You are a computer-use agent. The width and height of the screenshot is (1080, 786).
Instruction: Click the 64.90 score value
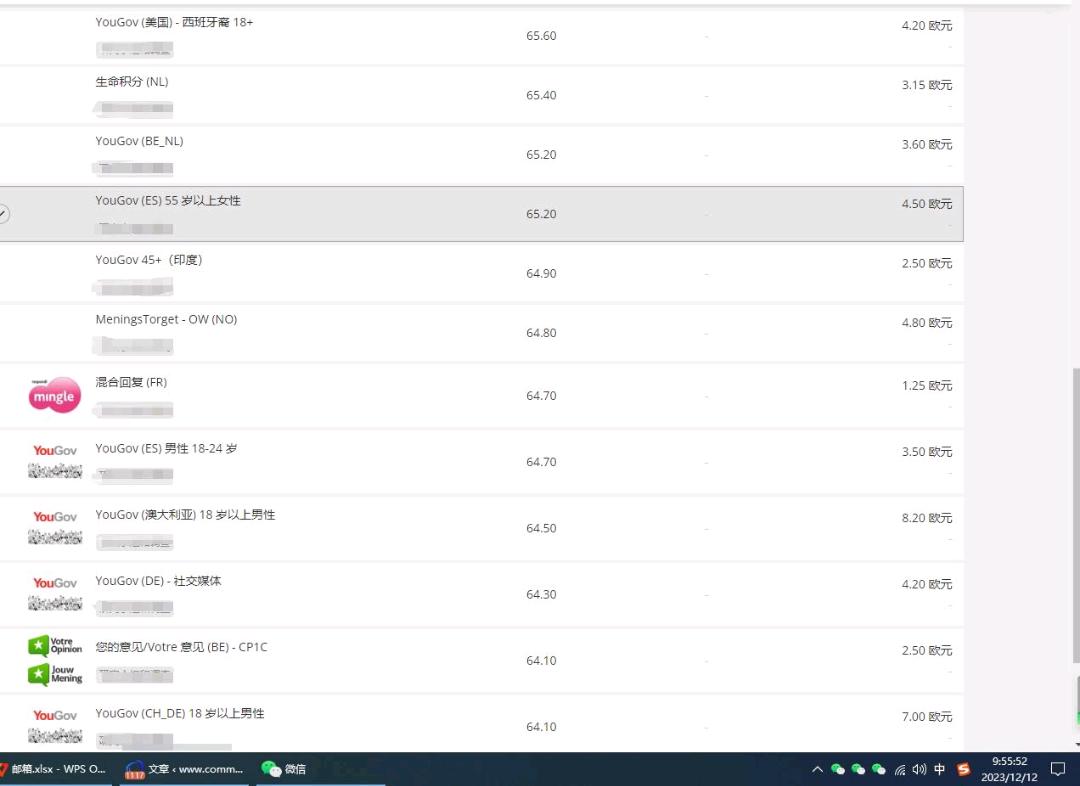[x=541, y=273]
